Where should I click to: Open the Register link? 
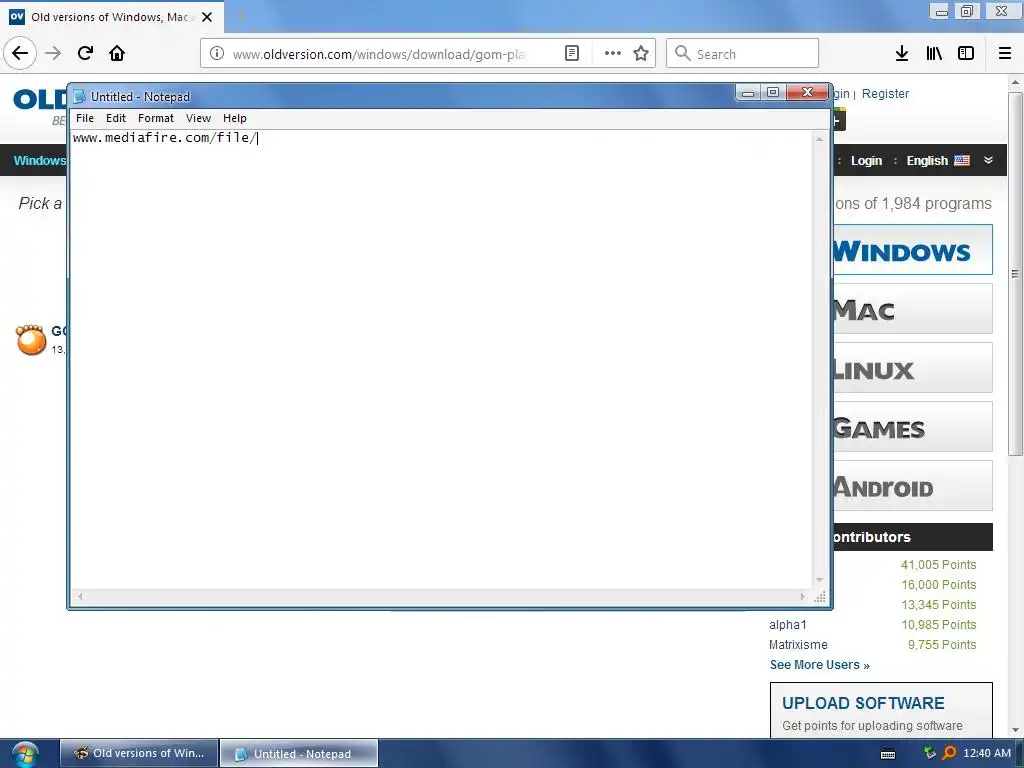click(885, 93)
